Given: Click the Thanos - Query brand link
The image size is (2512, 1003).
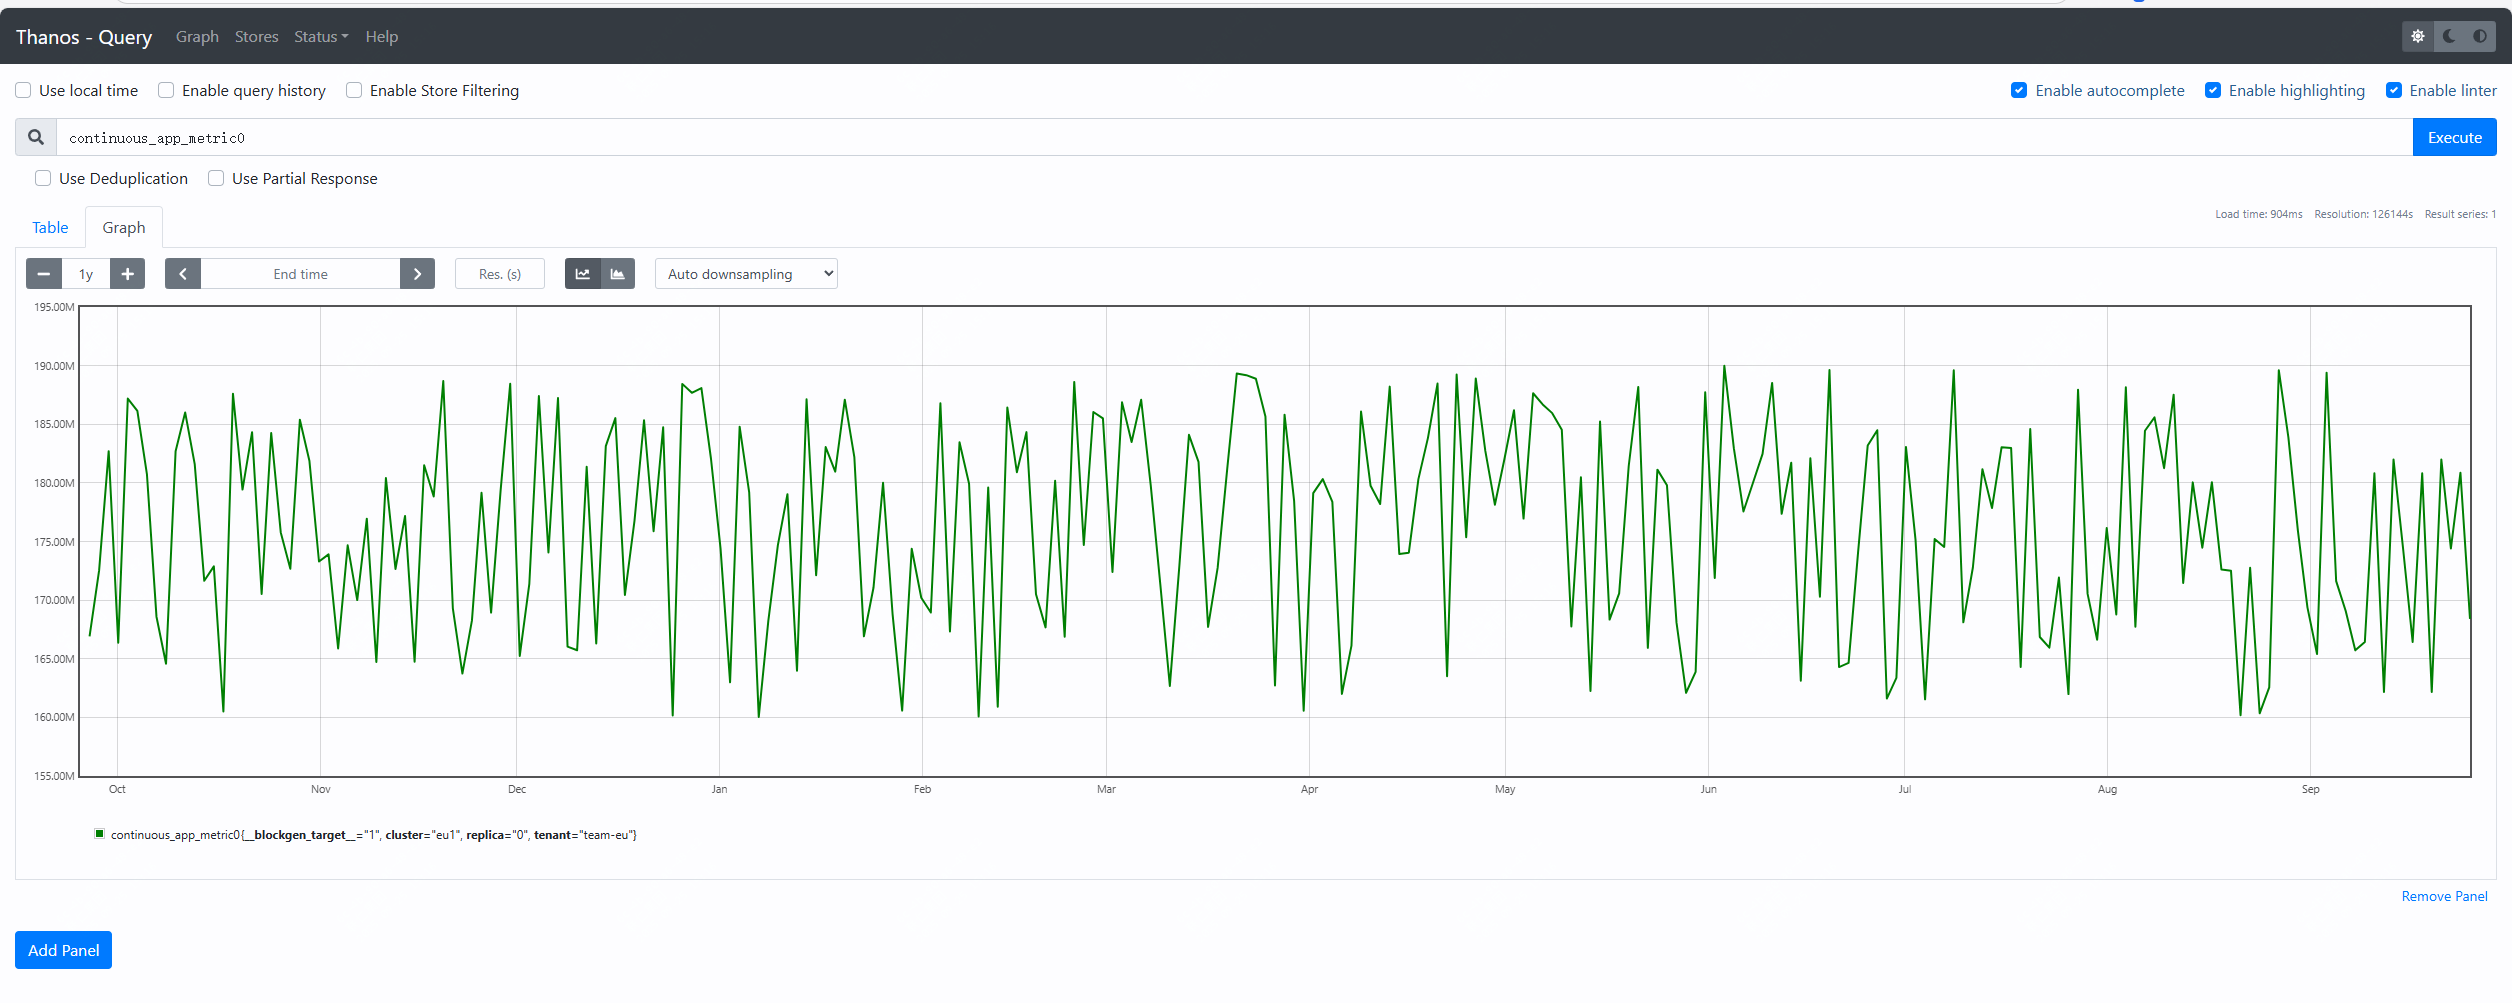Looking at the screenshot, I should coord(84,36).
